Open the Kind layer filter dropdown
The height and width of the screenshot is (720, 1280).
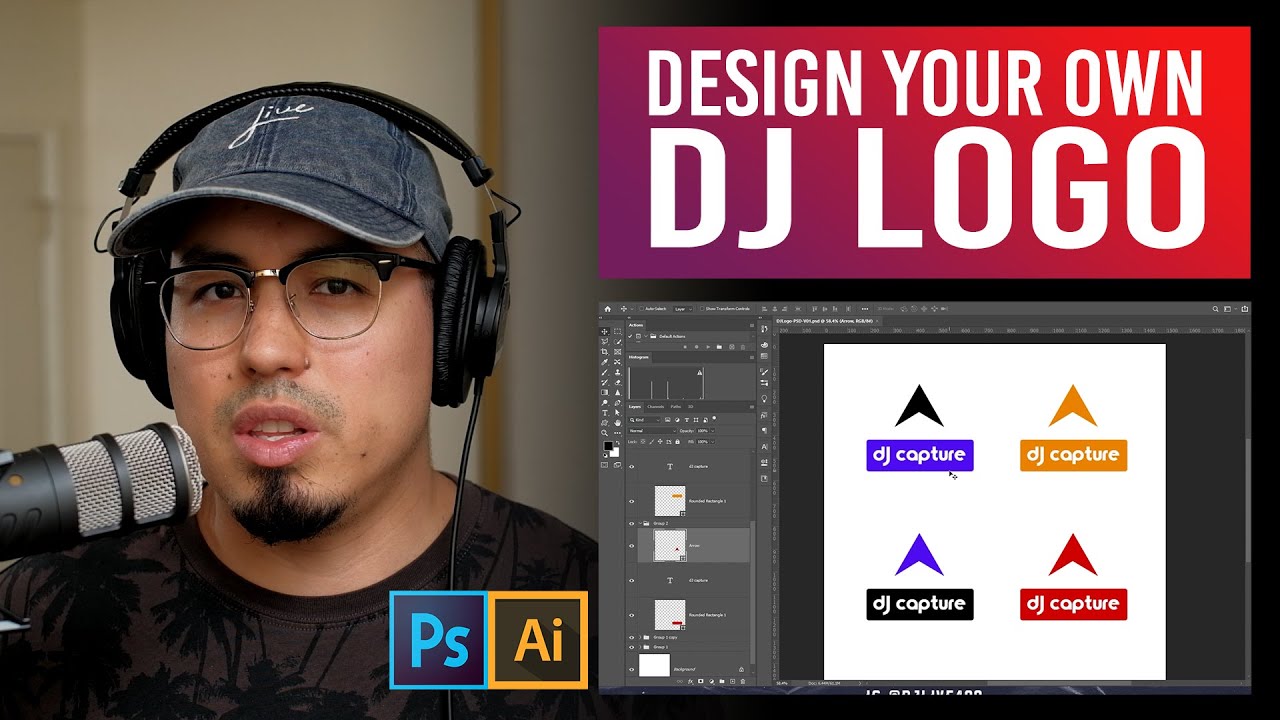(645, 420)
